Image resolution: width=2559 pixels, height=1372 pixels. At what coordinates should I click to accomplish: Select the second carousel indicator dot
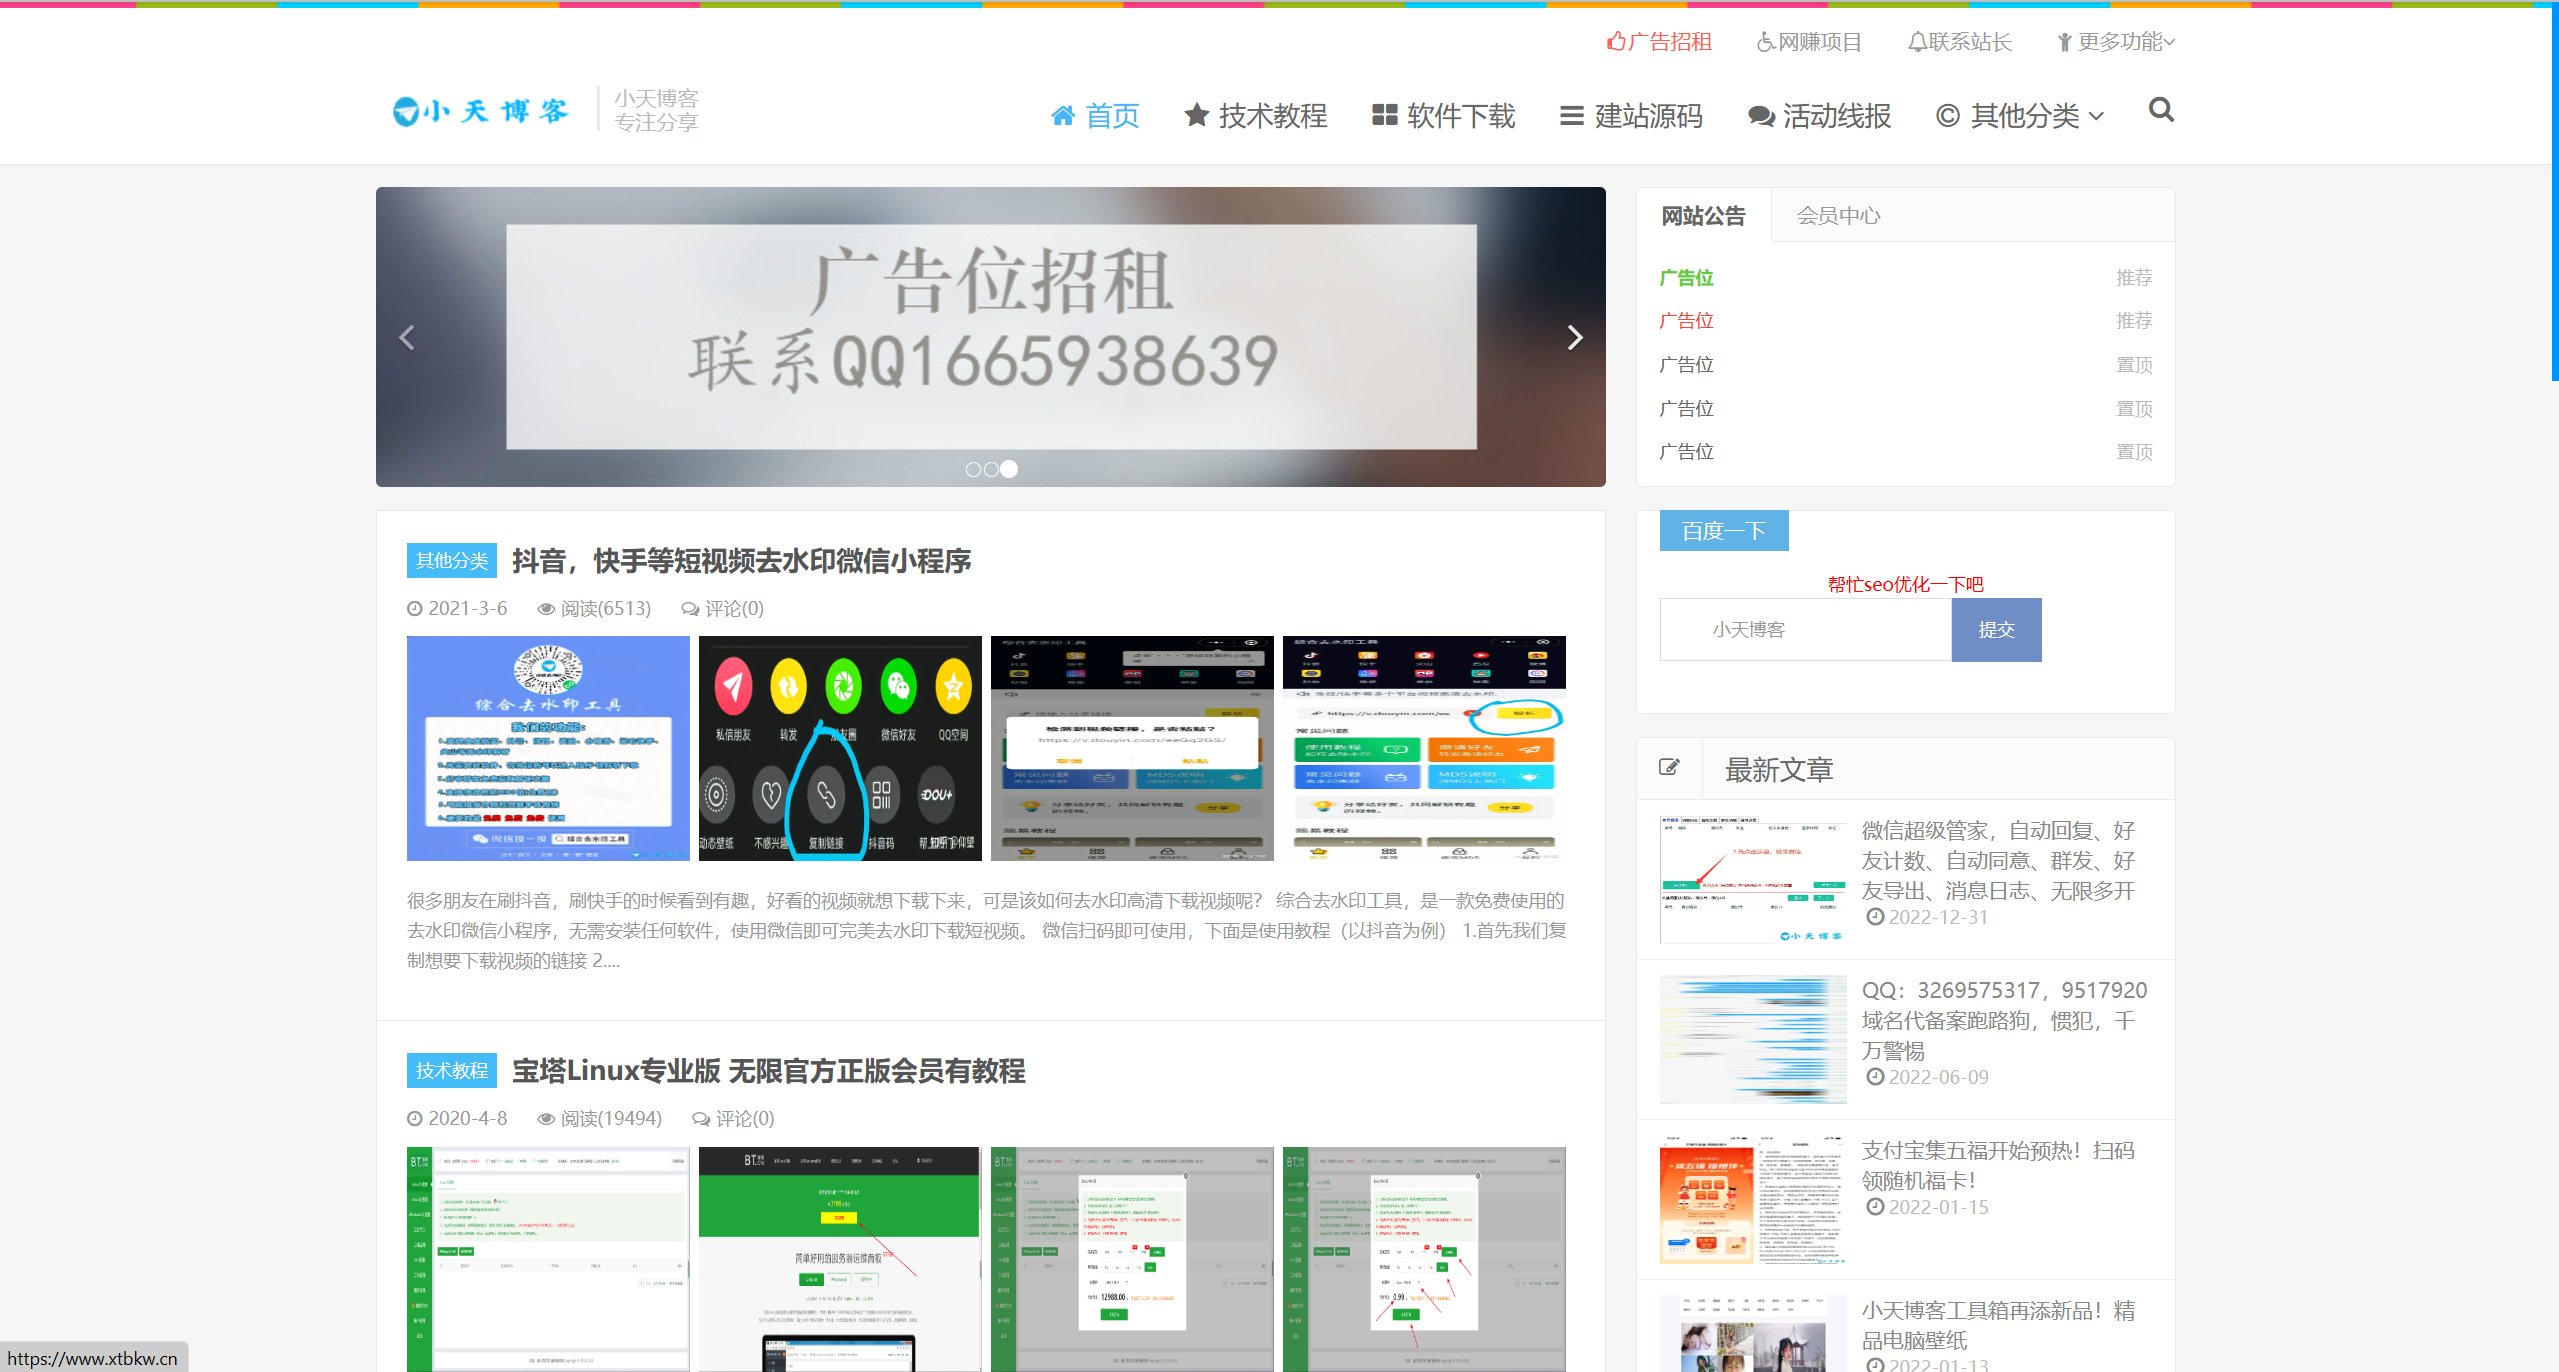click(991, 469)
